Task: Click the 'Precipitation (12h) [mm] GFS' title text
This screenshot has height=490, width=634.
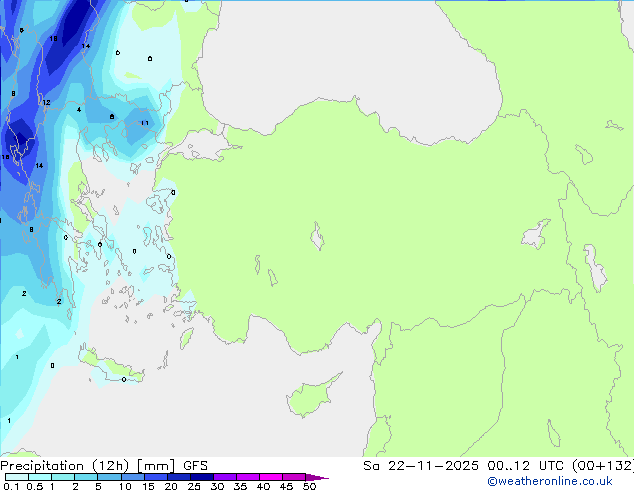Action: (x=104, y=466)
